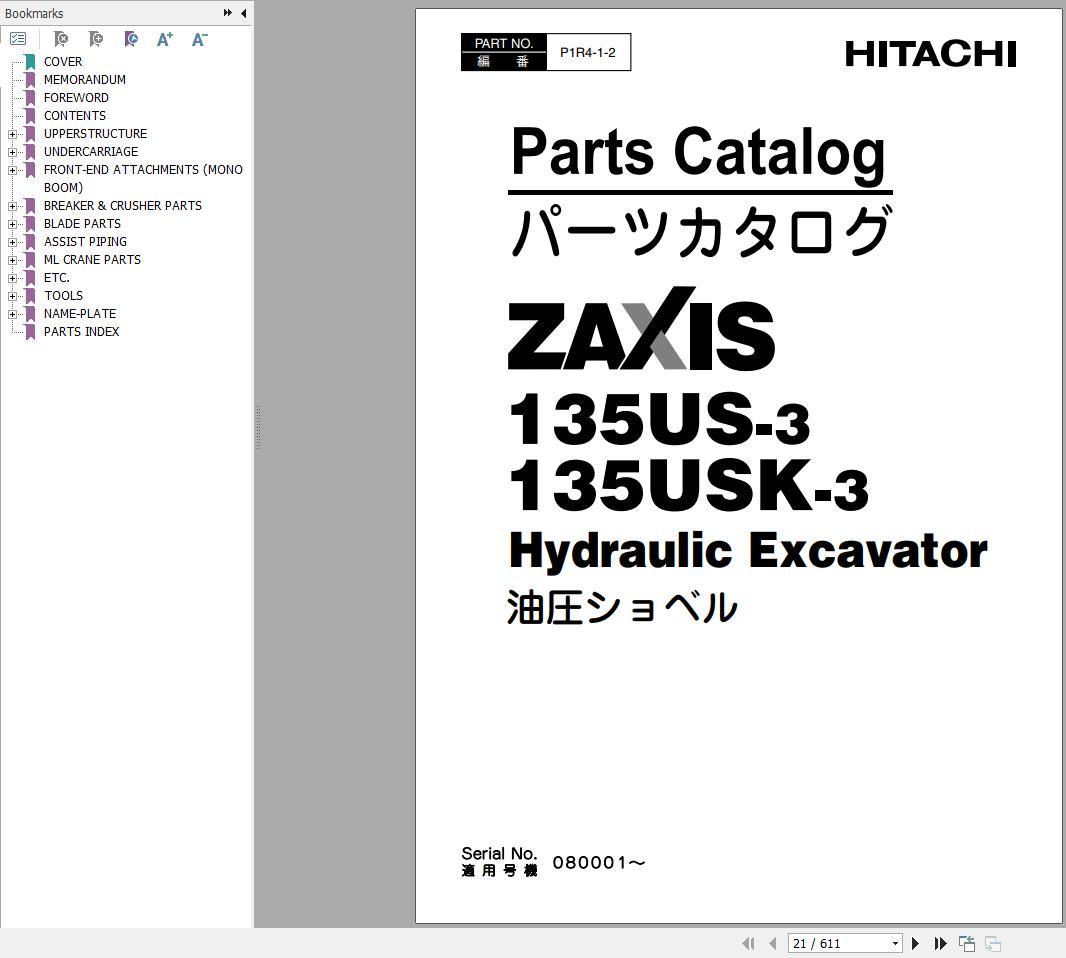This screenshot has height=958, width=1066.
Task: Click the purple MEMORANDUM bookmark icon
Action: 30,80
